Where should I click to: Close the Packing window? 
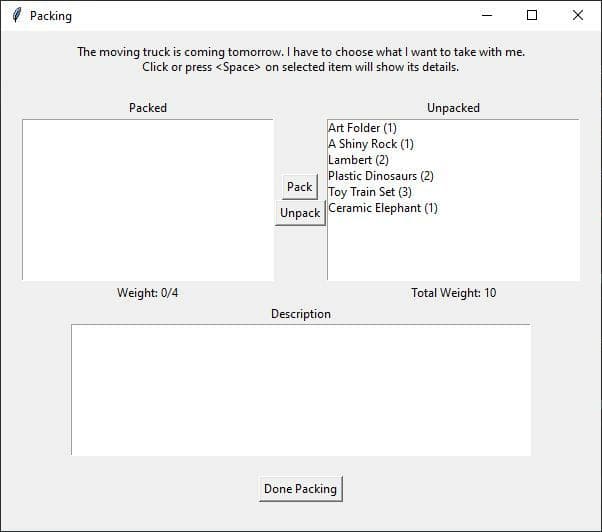pyautogui.click(x=577, y=15)
